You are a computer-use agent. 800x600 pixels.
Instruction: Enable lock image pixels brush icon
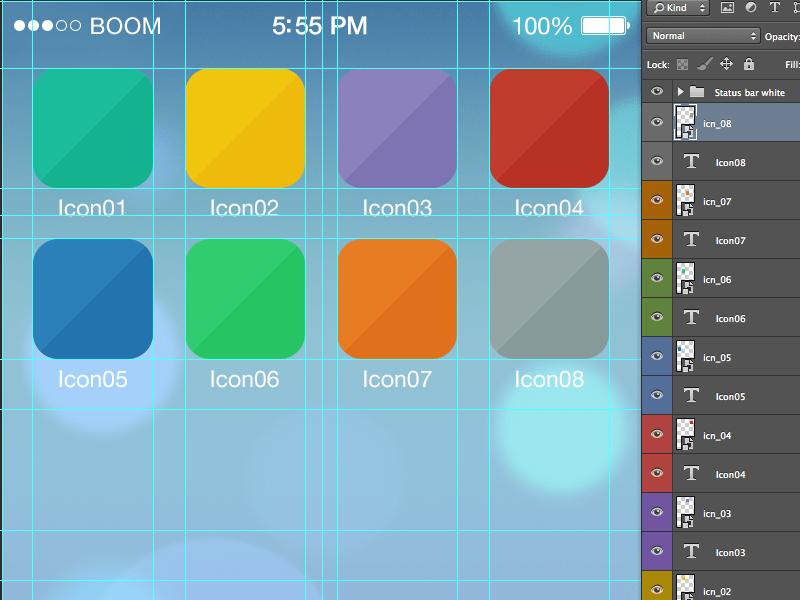coord(704,63)
